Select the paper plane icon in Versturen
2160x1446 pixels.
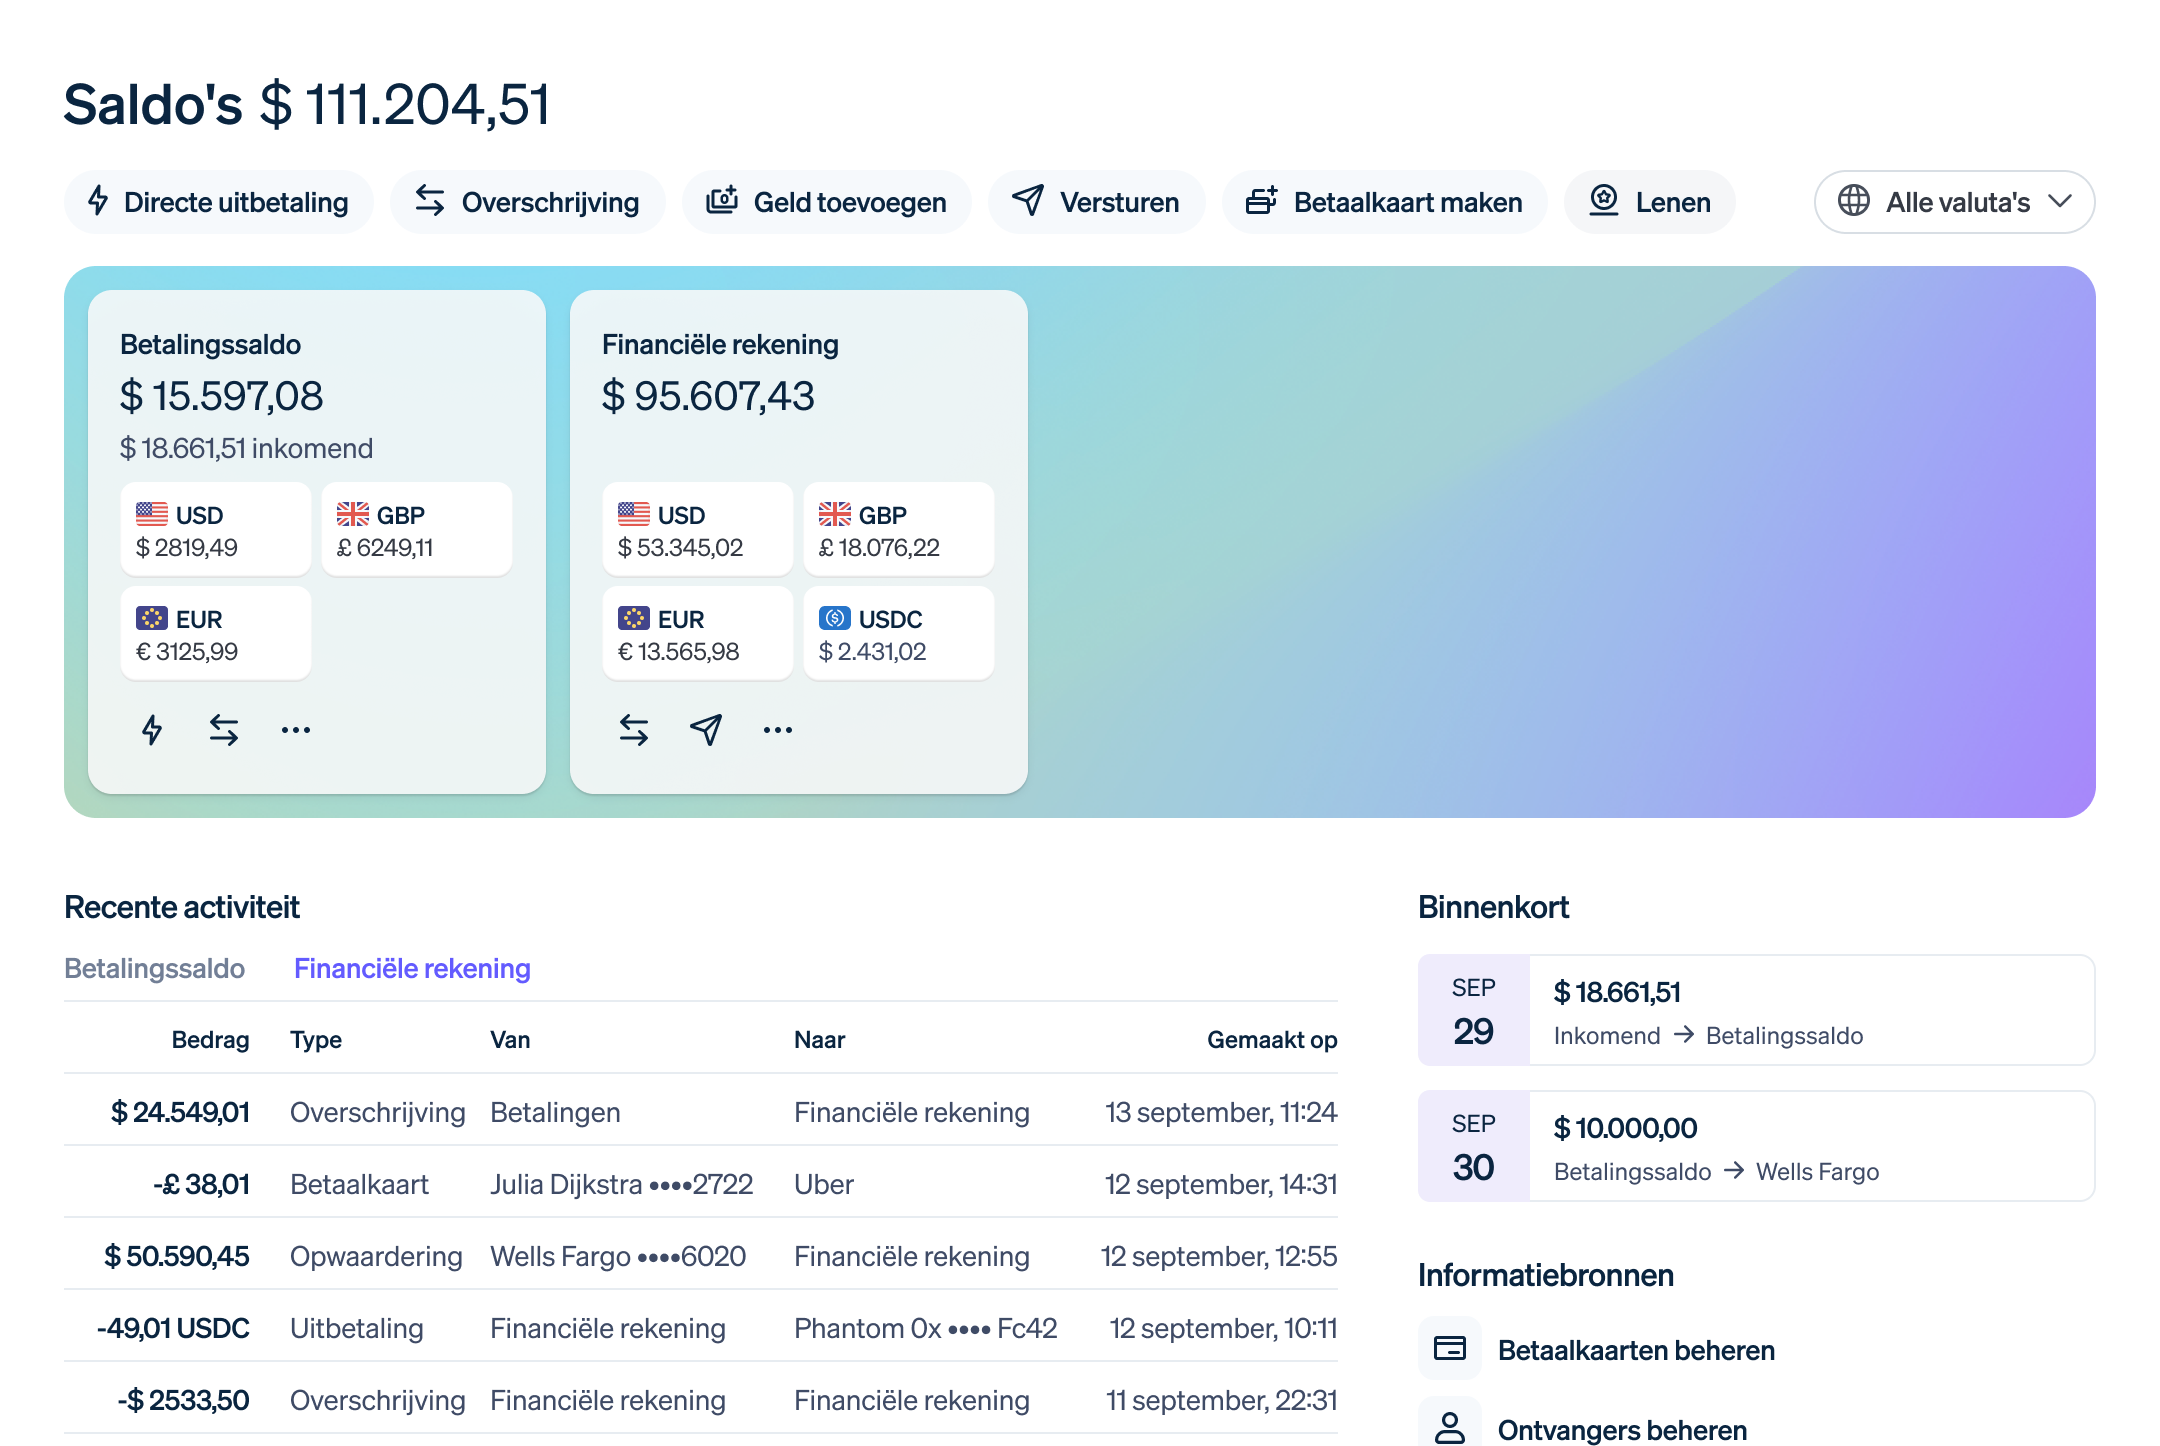tap(1027, 202)
